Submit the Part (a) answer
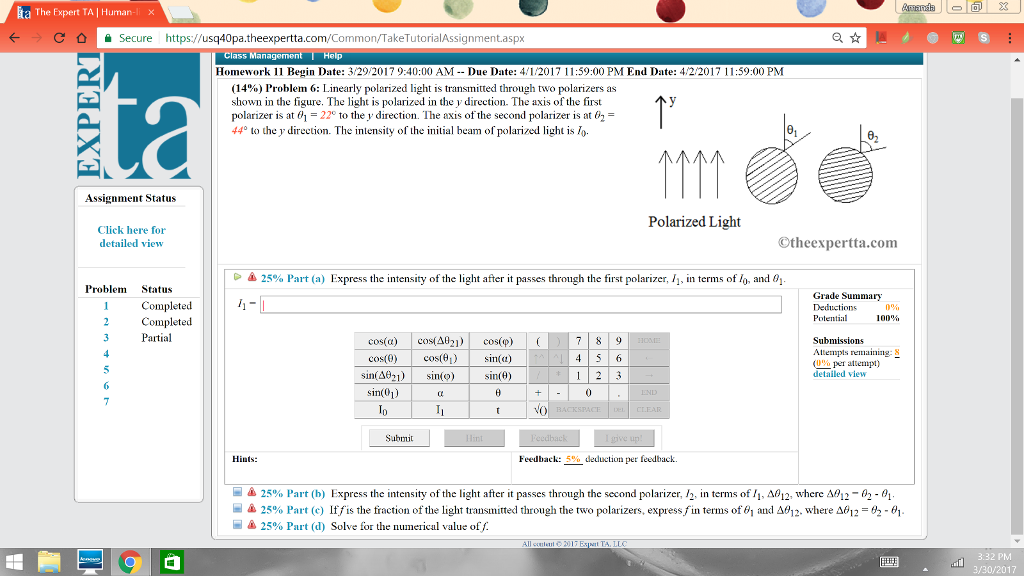 [x=398, y=437]
